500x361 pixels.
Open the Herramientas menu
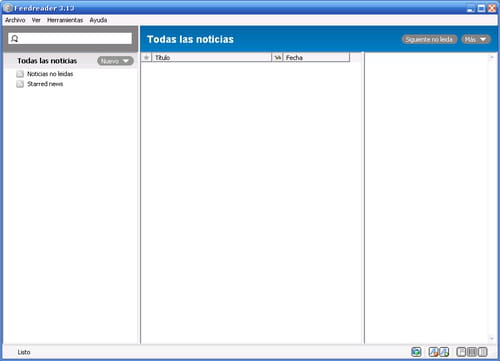65,20
